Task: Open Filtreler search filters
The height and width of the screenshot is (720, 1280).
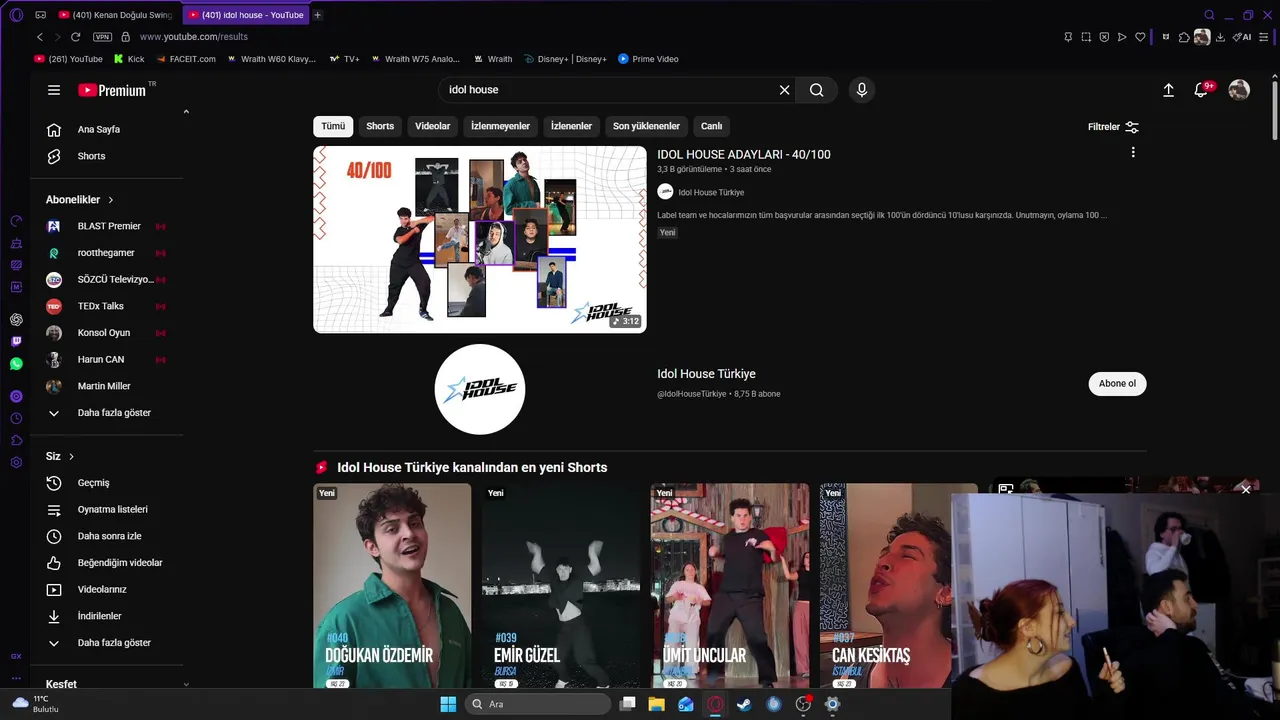Action: (x=1113, y=127)
